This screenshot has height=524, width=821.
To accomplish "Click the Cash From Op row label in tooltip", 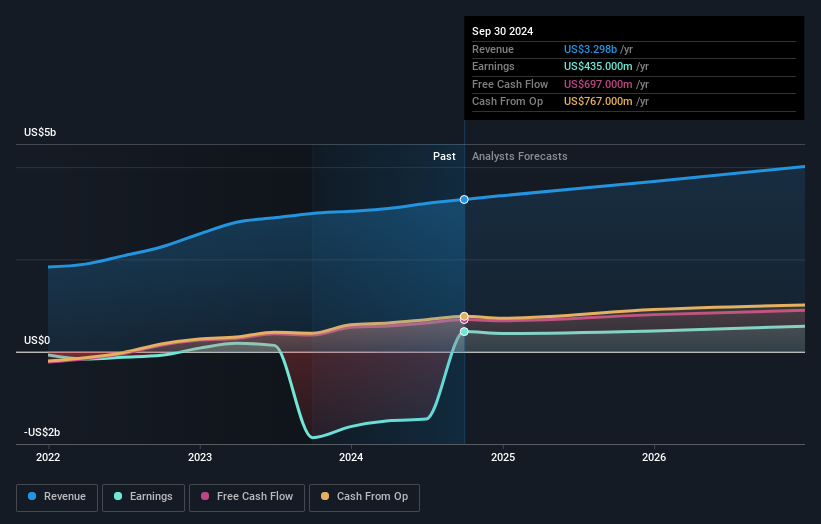I will (507, 102).
